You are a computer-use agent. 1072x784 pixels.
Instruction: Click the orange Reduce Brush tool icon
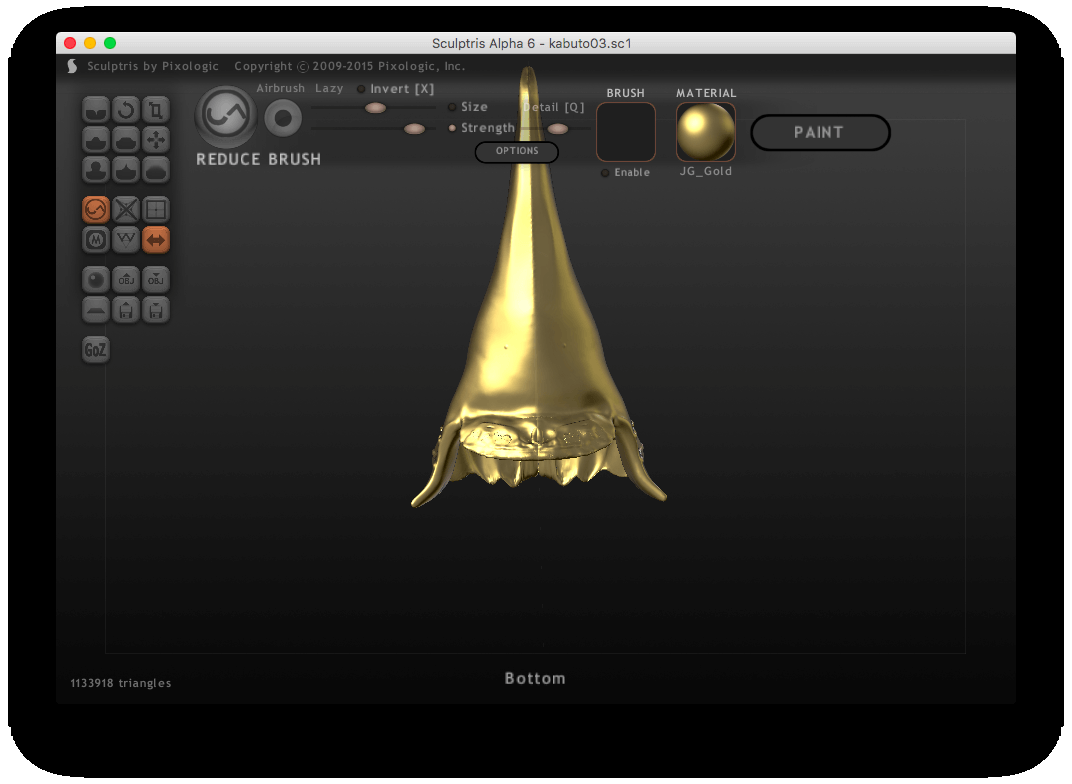pyautogui.click(x=96, y=209)
